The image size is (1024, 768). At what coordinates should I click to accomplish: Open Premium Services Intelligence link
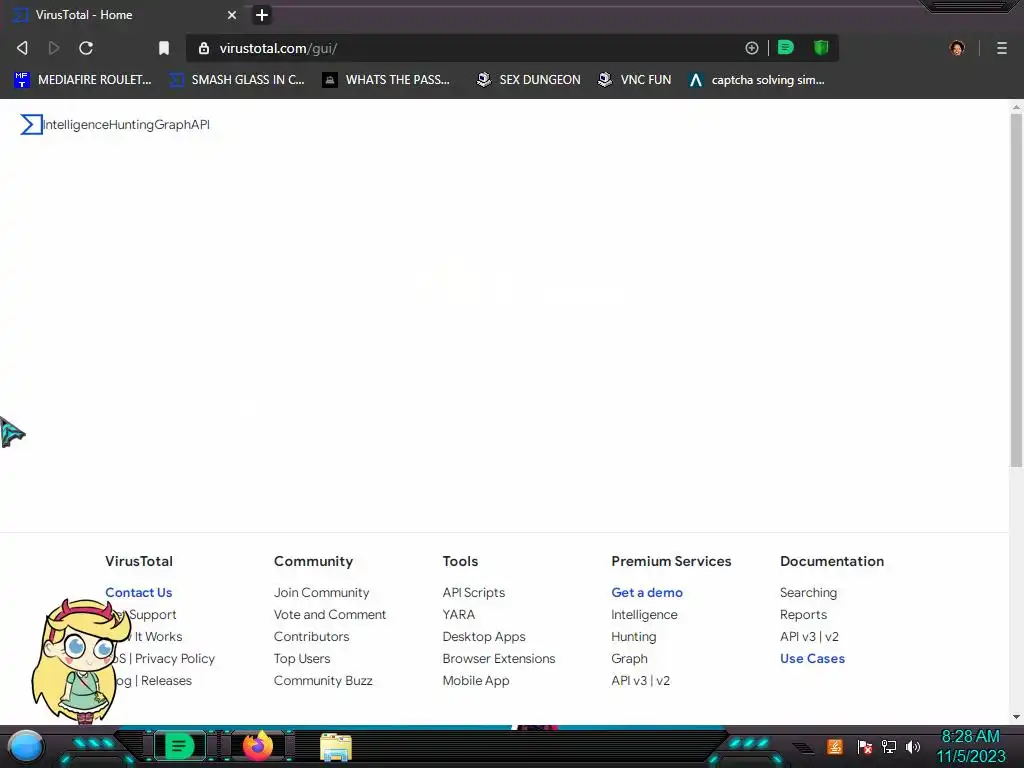(x=644, y=615)
